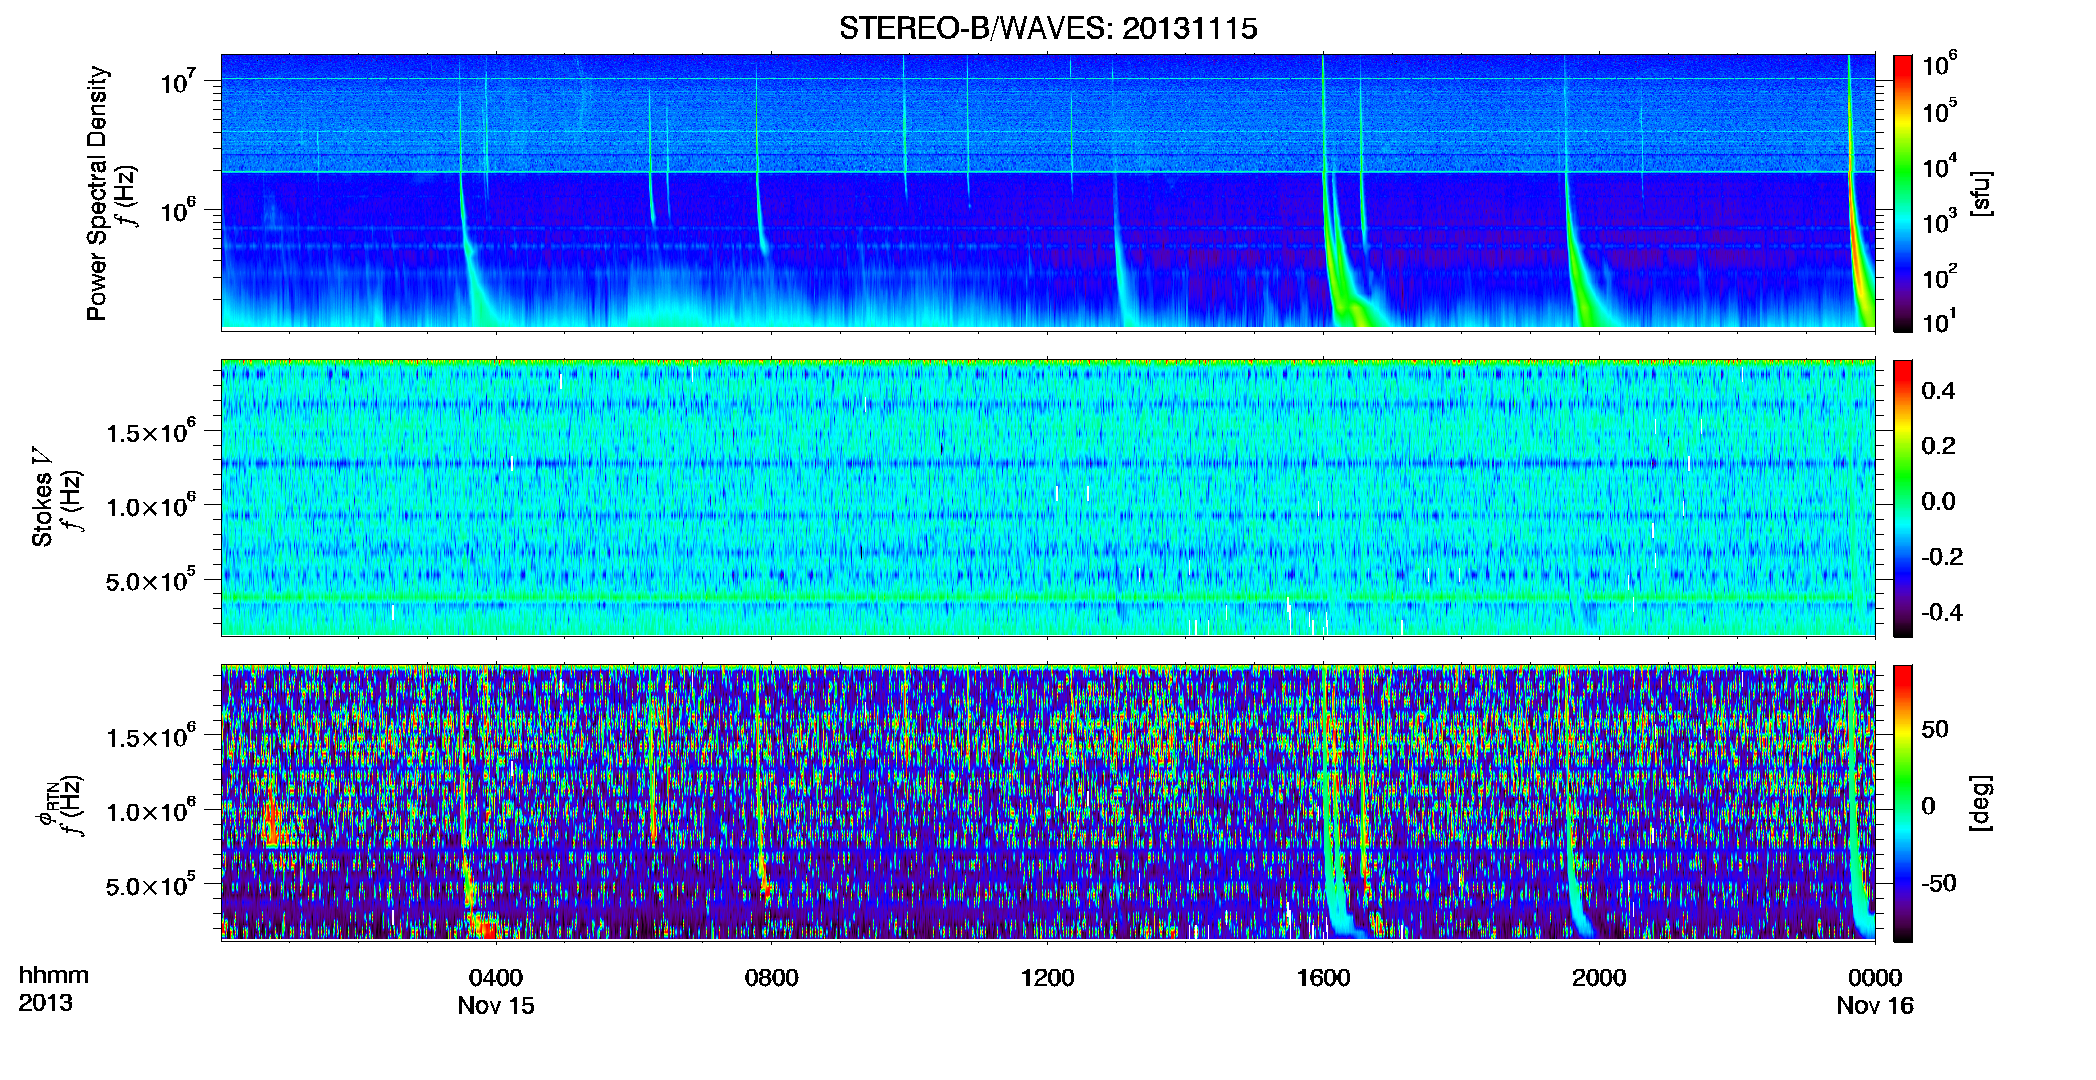2096x1080 pixels.
Task: Click the 50 label on the degrees colorbar
Action: pyautogui.click(x=1935, y=728)
